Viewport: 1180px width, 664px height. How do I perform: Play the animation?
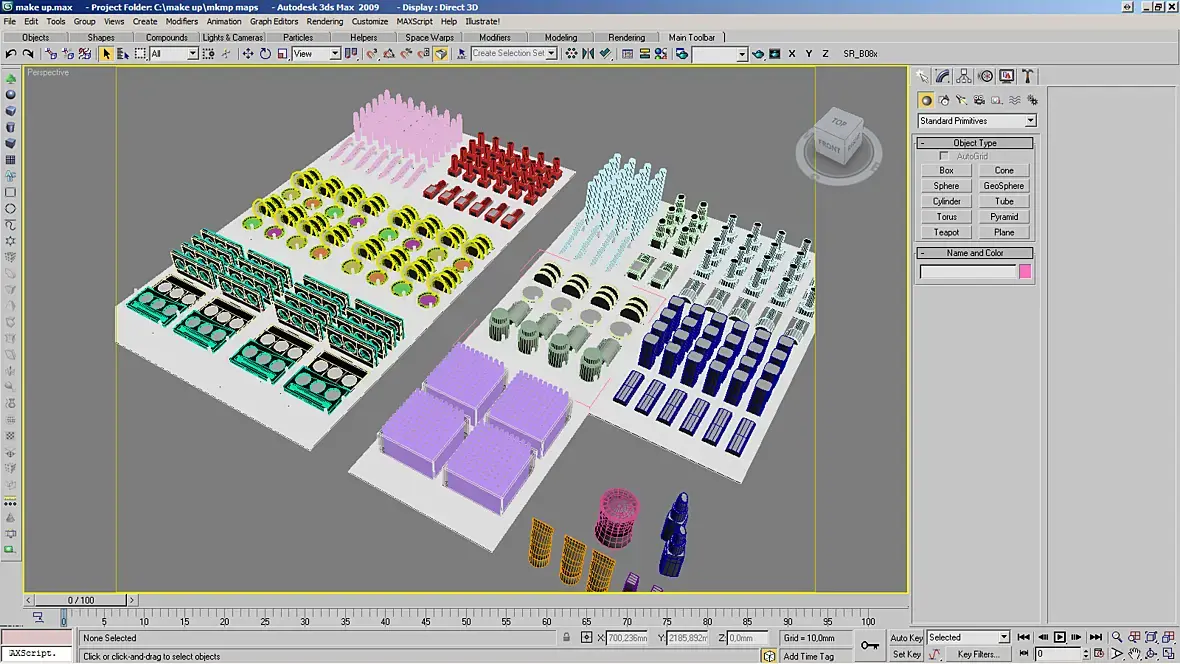(x=1060, y=637)
